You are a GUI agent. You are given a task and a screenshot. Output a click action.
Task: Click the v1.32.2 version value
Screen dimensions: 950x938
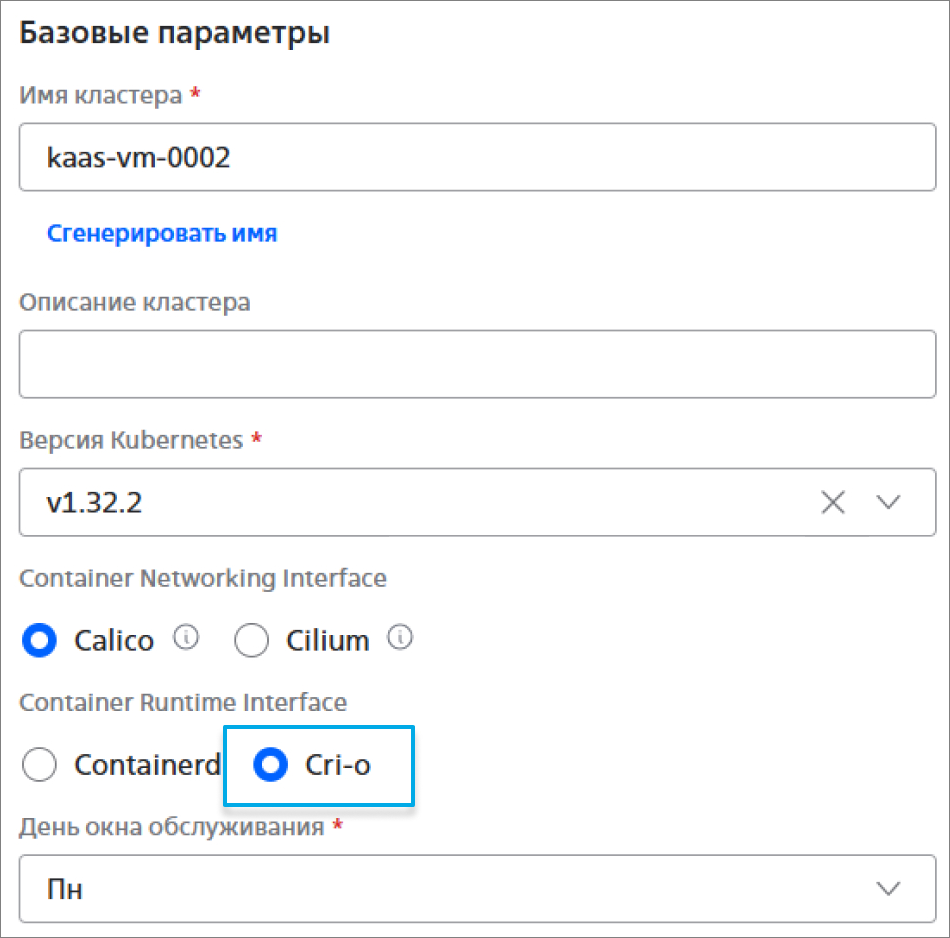click(x=95, y=502)
